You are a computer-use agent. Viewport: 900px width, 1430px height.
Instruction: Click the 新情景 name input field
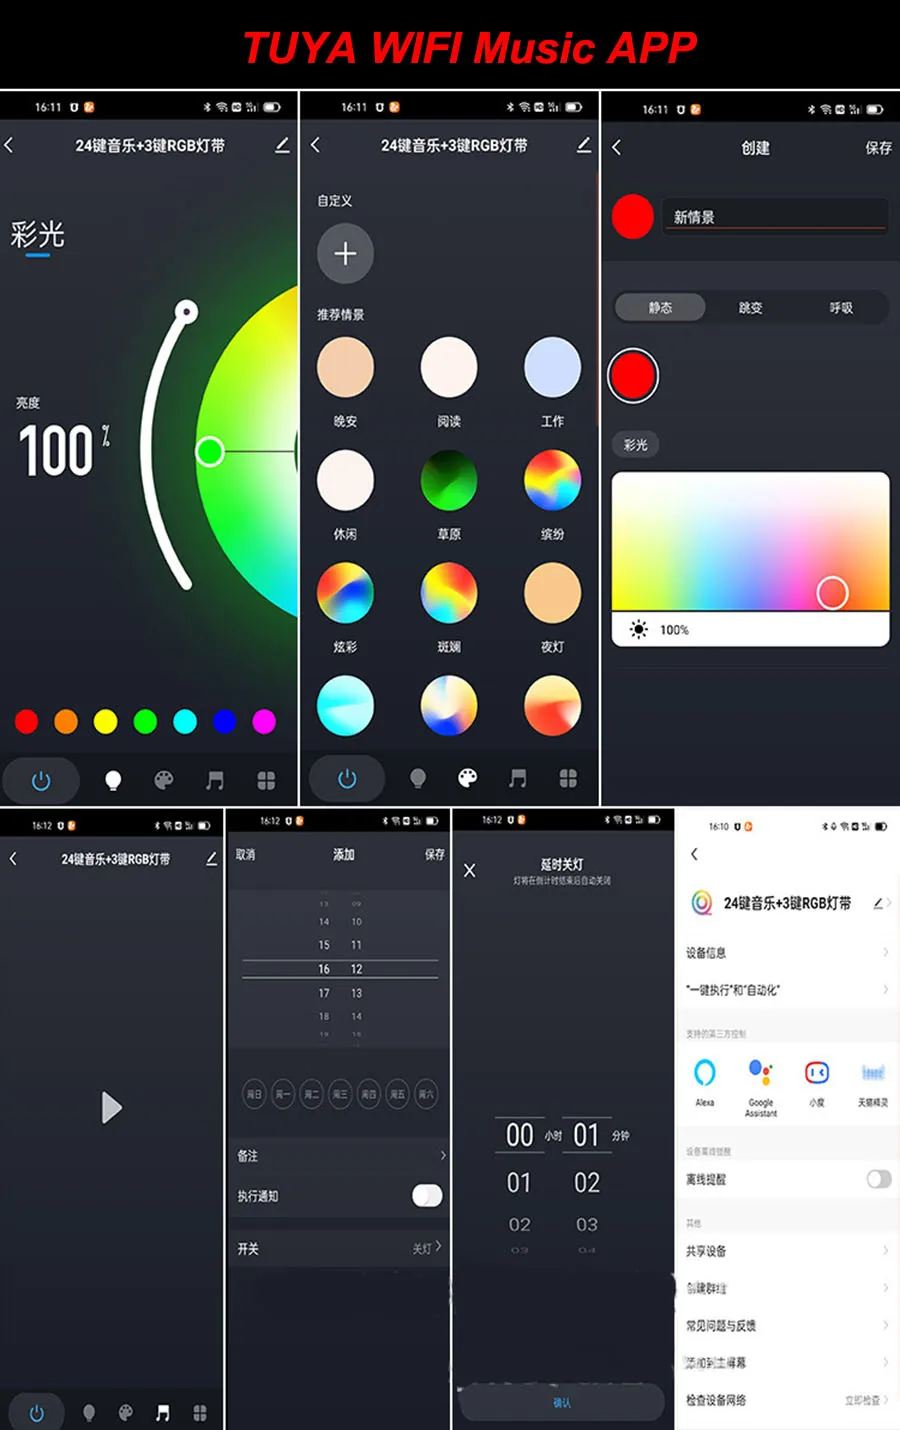point(776,216)
